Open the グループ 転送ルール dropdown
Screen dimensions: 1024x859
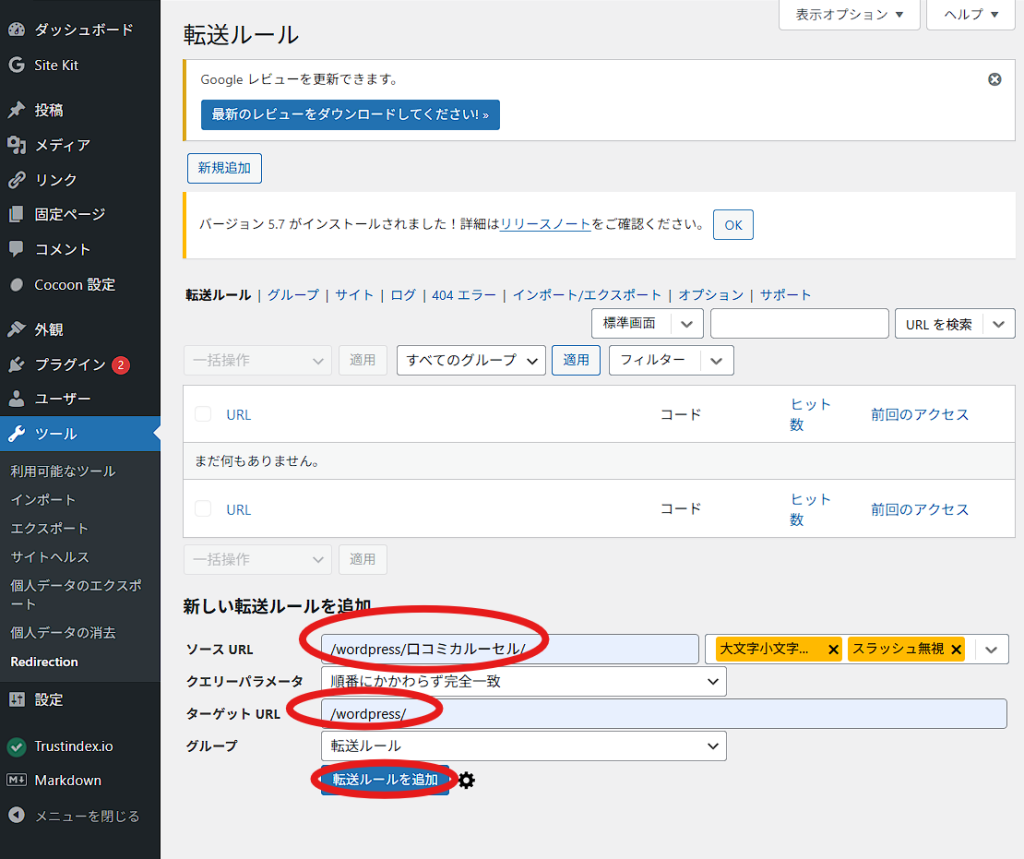click(523, 746)
